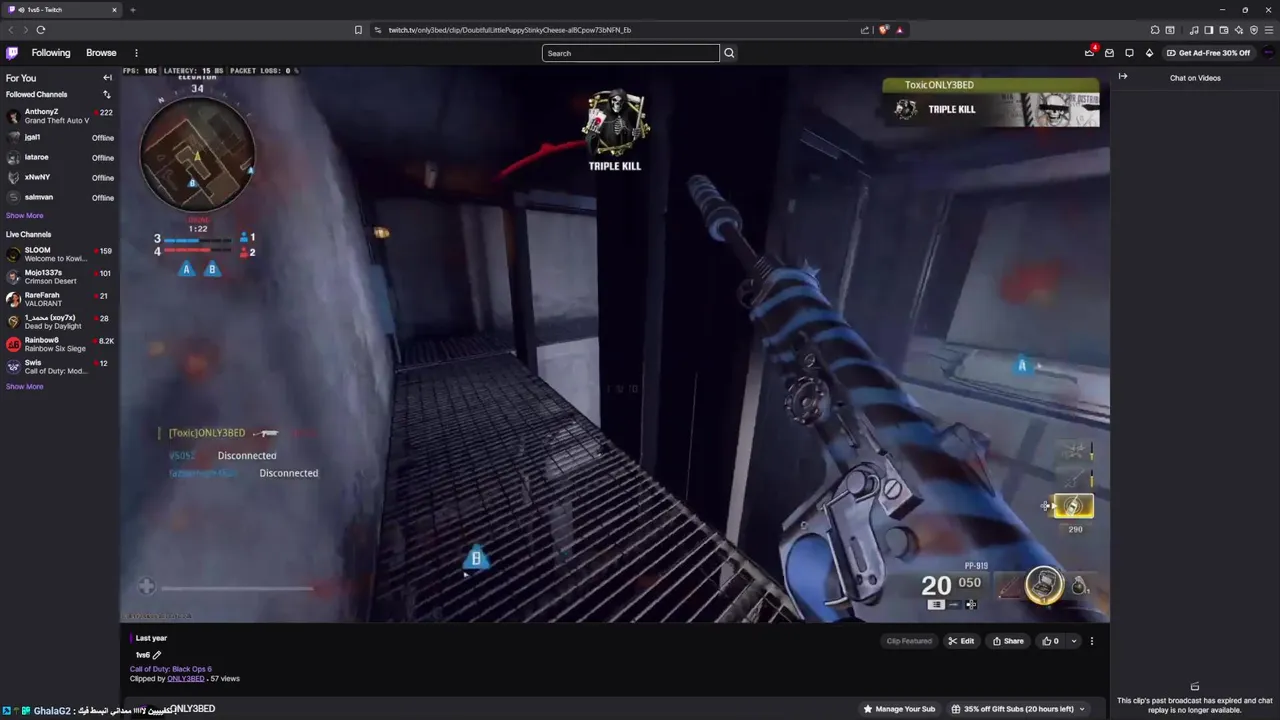Share this clip

click(1008, 641)
